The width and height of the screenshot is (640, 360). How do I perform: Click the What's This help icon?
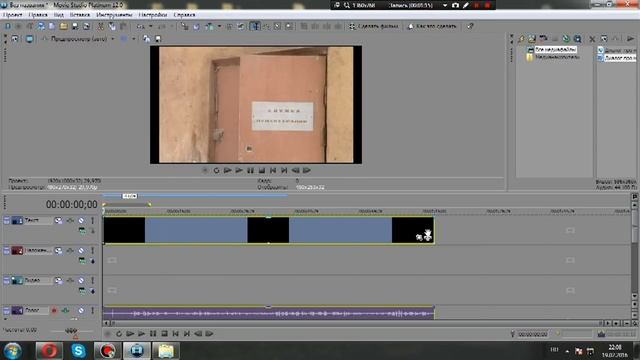(x=470, y=26)
